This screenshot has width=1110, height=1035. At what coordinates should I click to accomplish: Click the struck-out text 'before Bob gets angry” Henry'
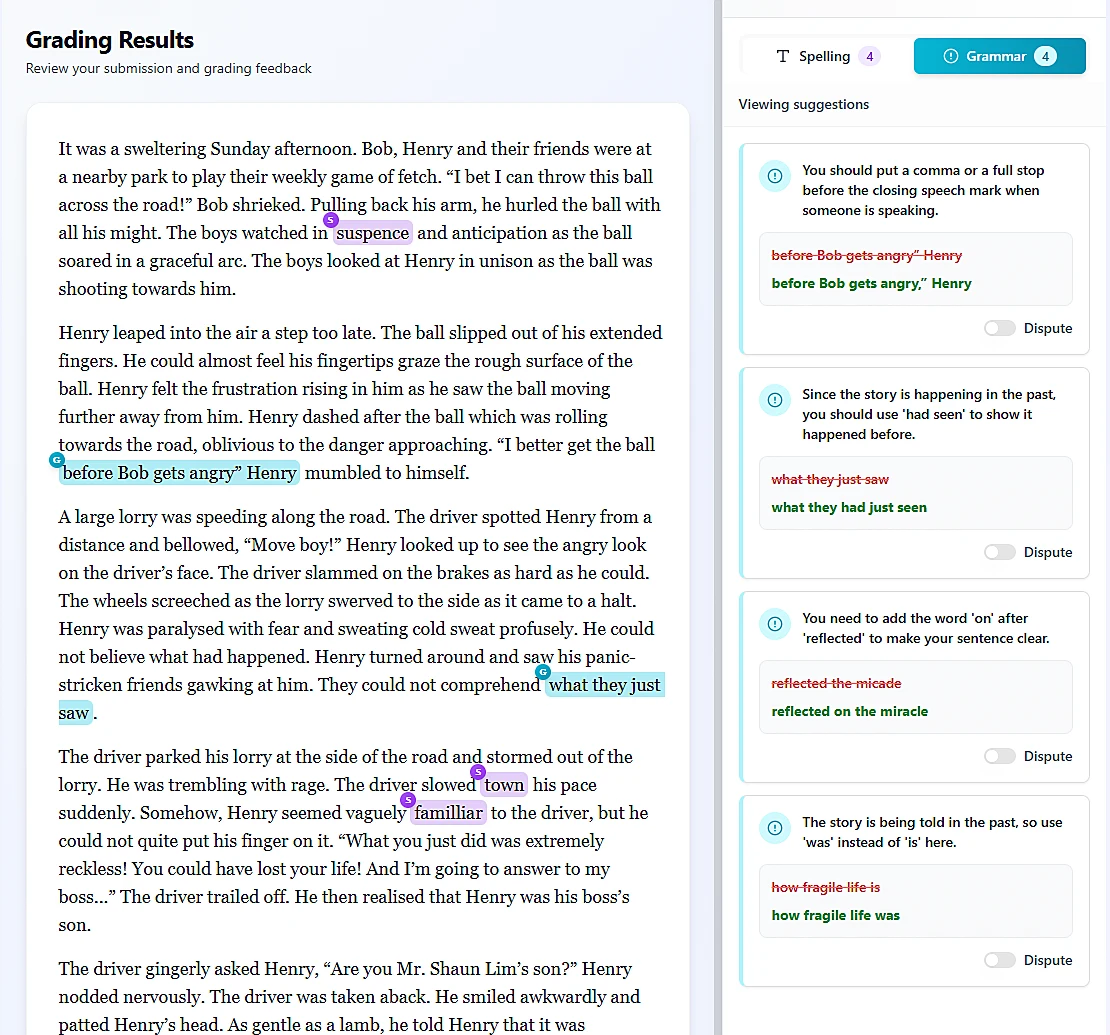(866, 255)
